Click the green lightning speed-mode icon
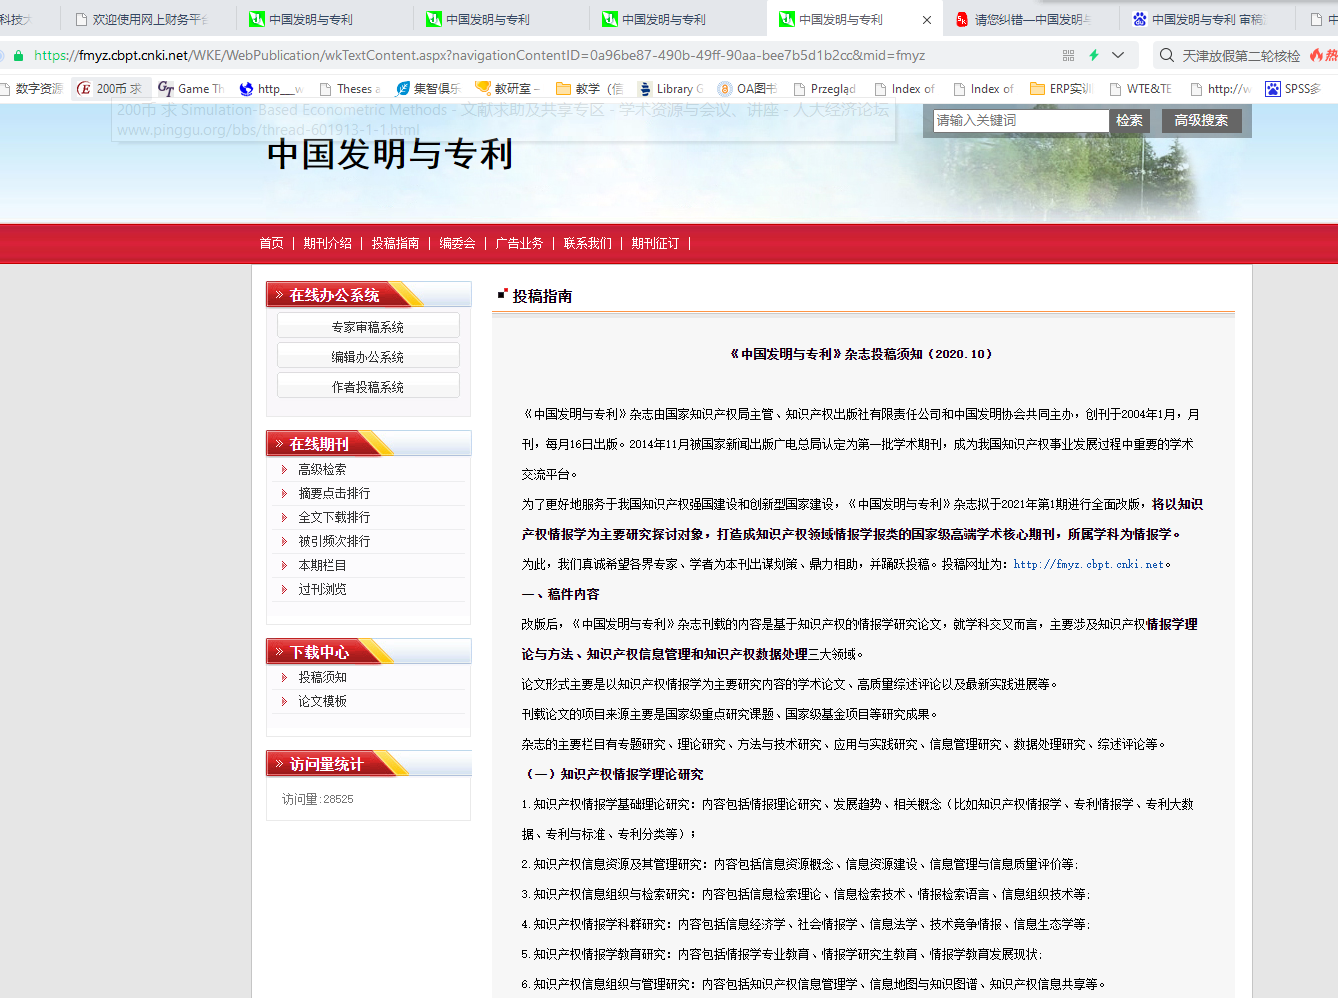Image resolution: width=1338 pixels, height=998 pixels. tap(1094, 56)
